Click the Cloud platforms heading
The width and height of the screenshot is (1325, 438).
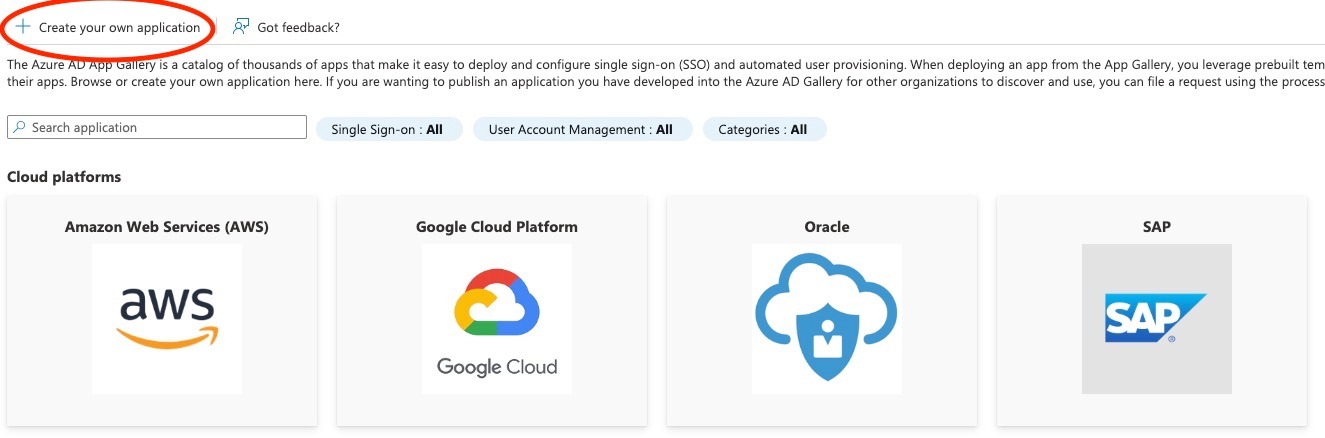tap(64, 177)
